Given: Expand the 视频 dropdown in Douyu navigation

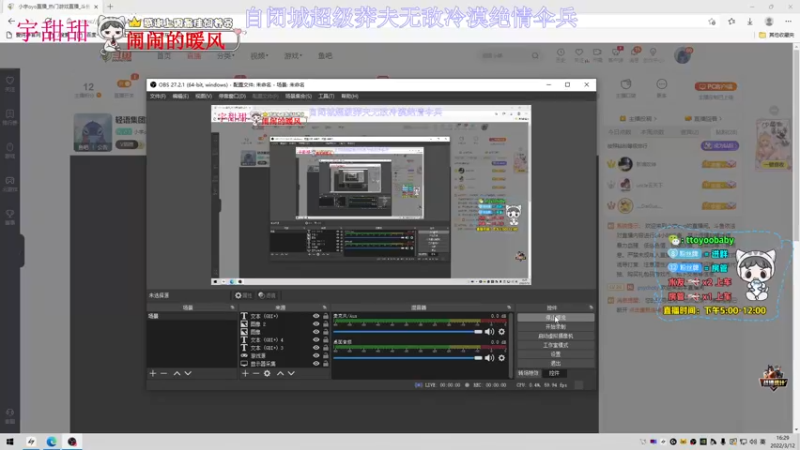Looking at the screenshot, I should (259, 56).
